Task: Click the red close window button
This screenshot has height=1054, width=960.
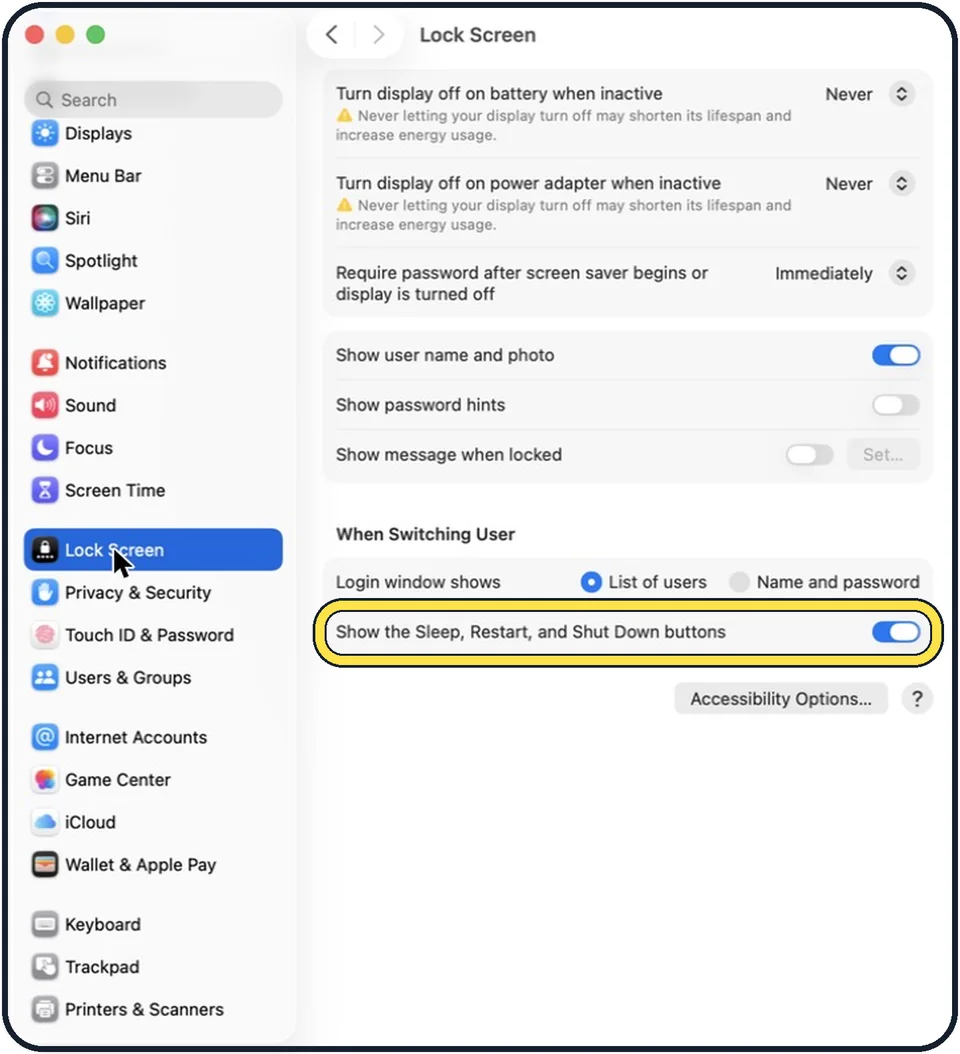Action: click(x=34, y=34)
